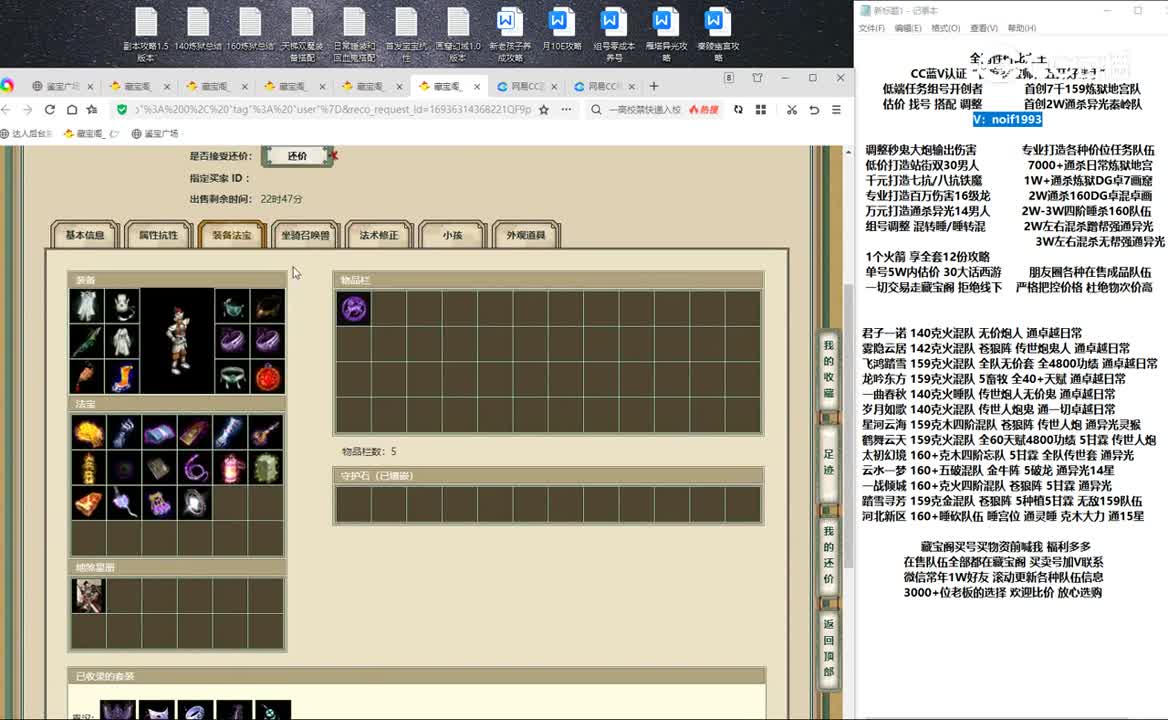Select the 140炼狱总结 desktop file
Viewport: 1168px width, 720px height.
(197, 30)
